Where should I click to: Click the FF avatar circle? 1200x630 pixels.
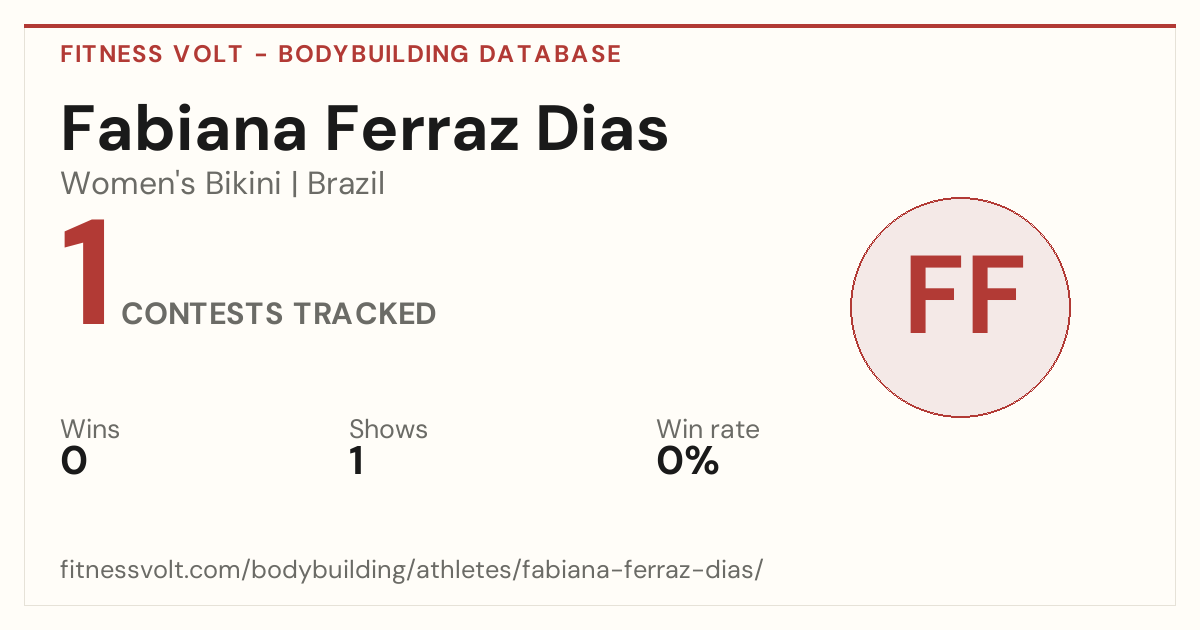coord(960,307)
